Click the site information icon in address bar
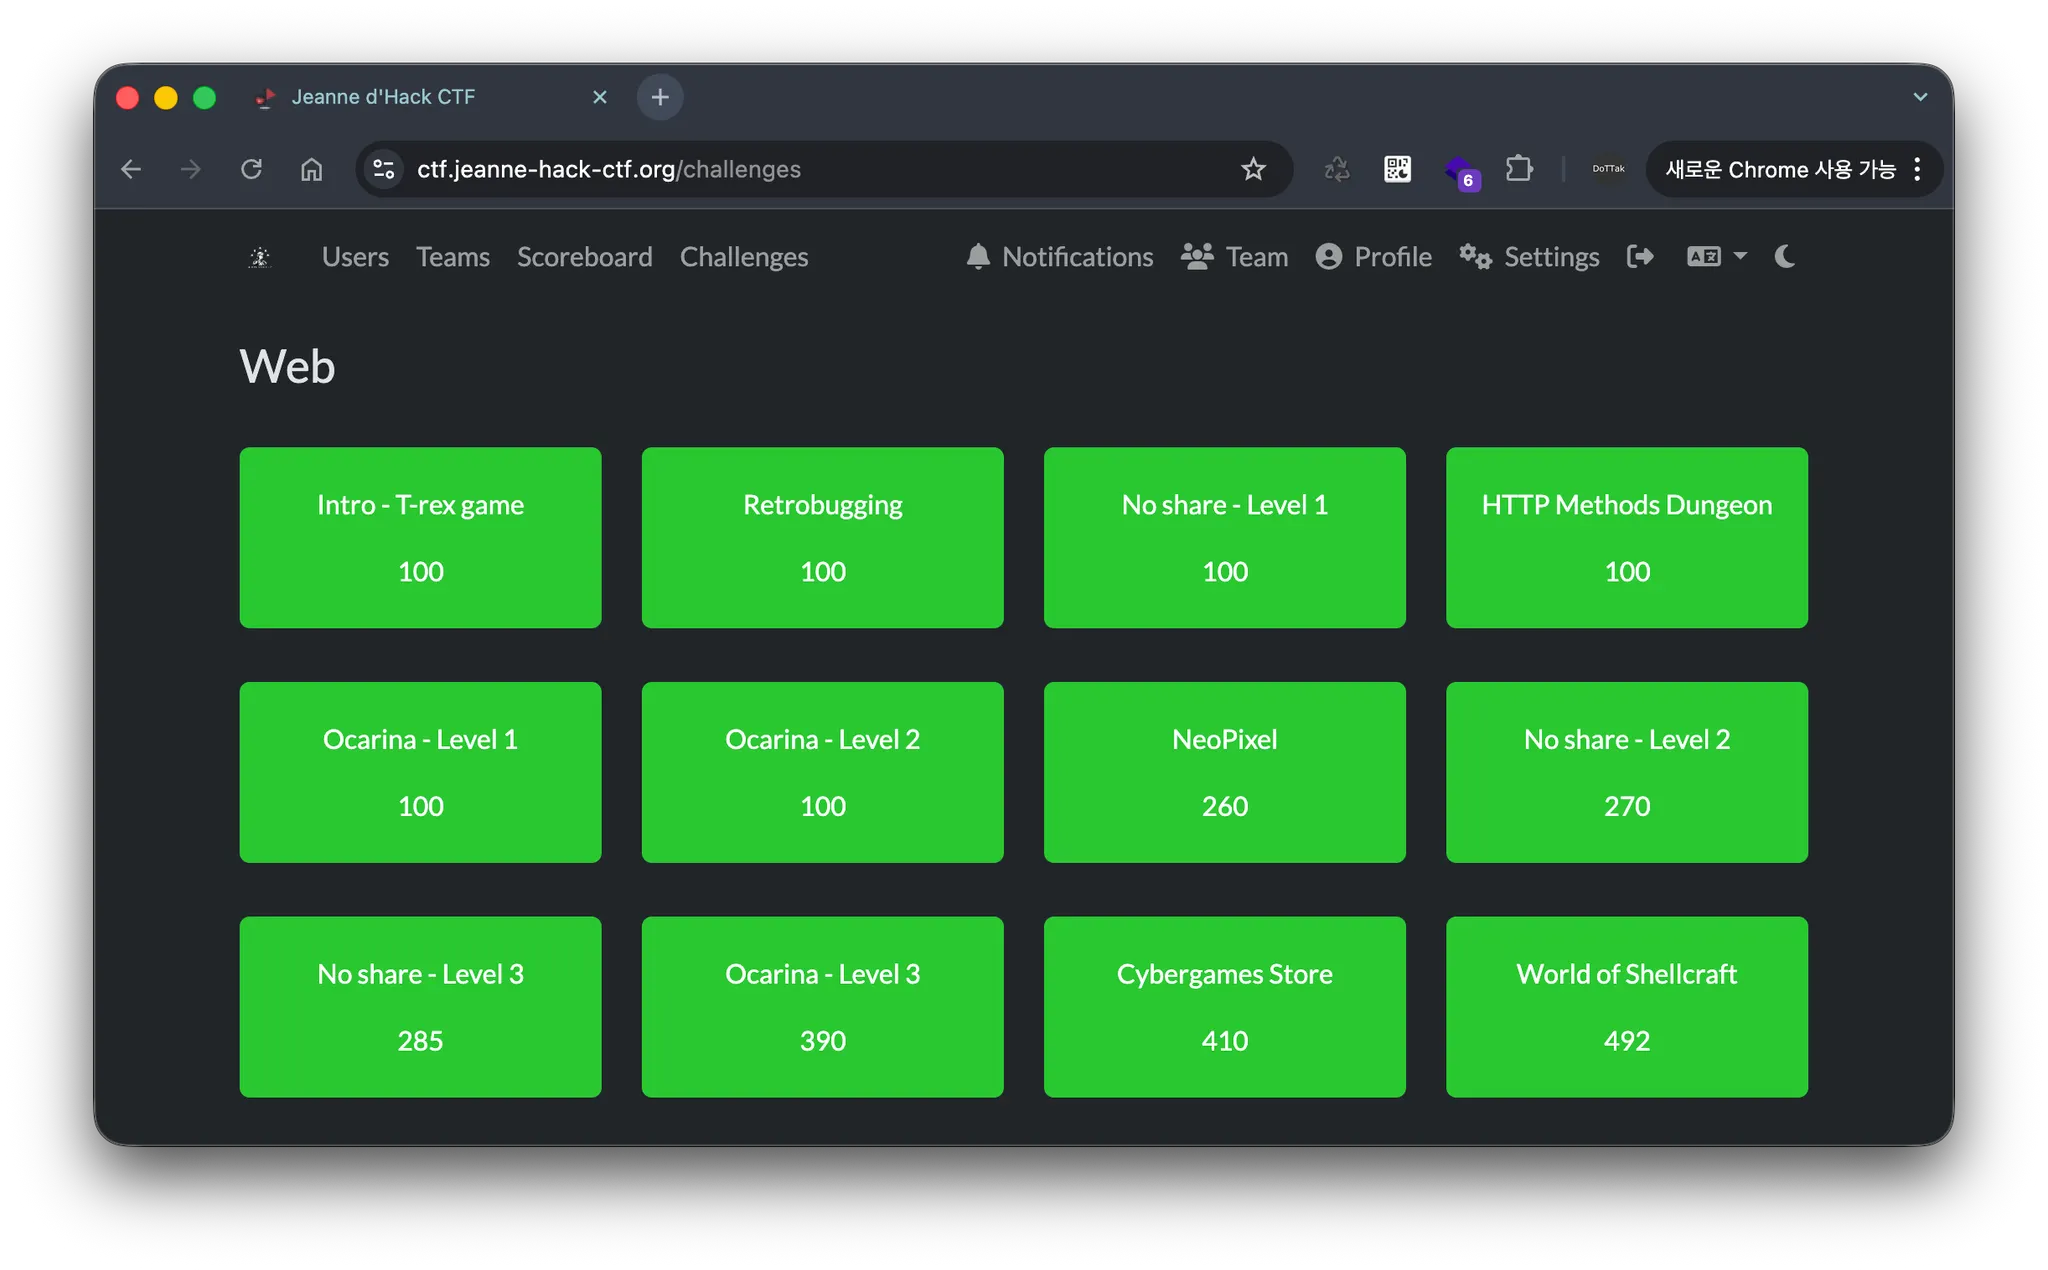Viewport: 2048px width, 1270px height. click(384, 169)
